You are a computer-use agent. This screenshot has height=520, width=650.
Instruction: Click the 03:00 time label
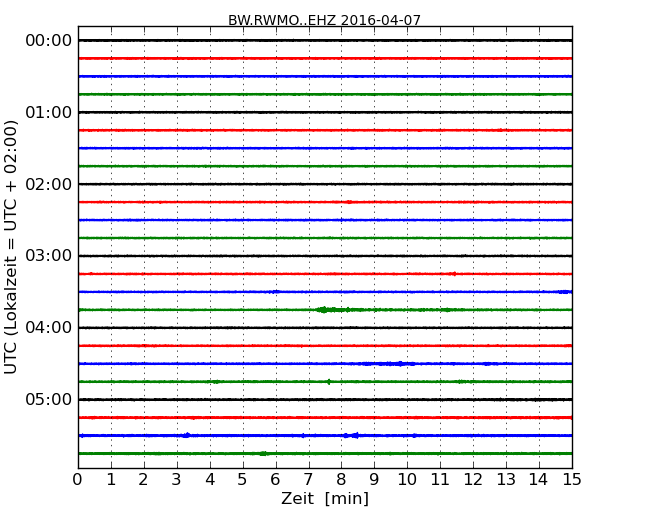[49, 255]
